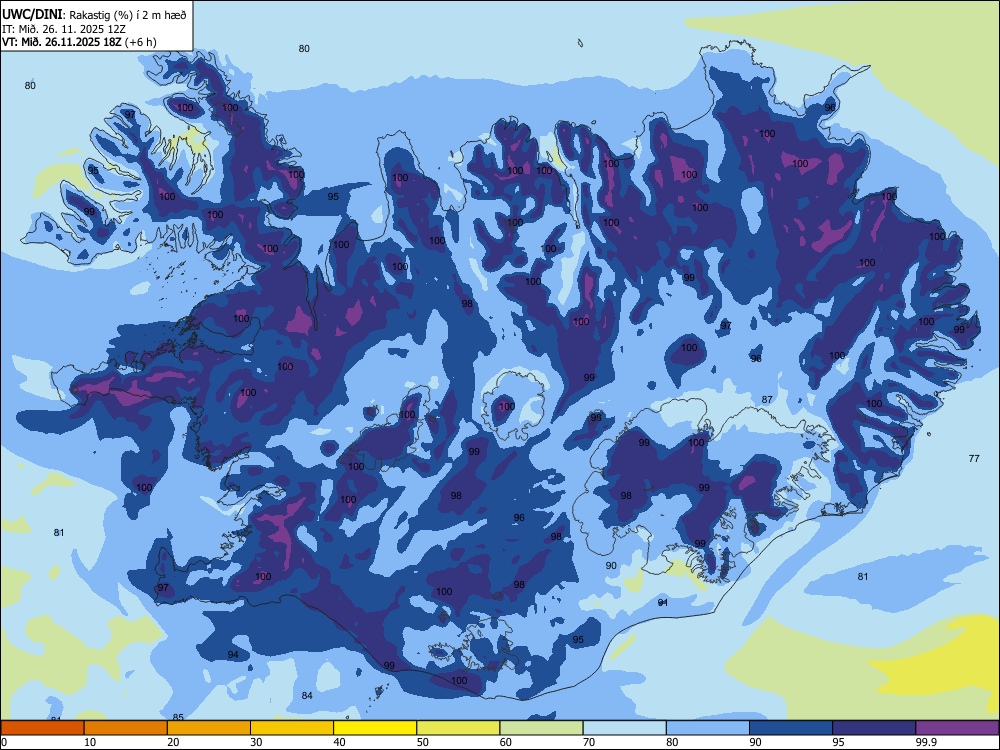Select the '85' humidity value in the southwest sea

pyautogui.click(x=178, y=717)
